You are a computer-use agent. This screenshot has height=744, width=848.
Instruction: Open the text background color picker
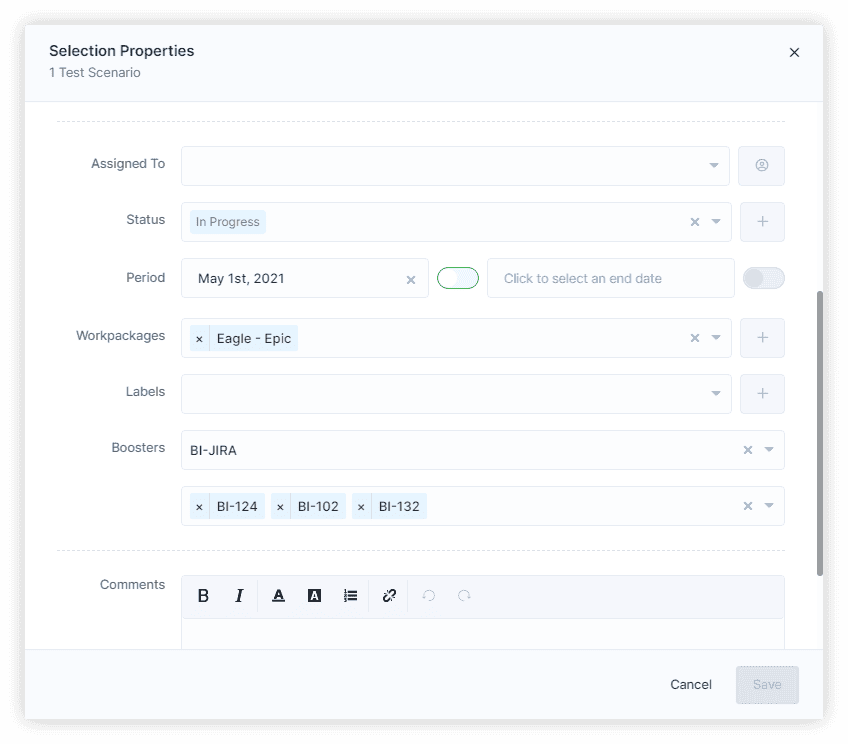click(314, 596)
